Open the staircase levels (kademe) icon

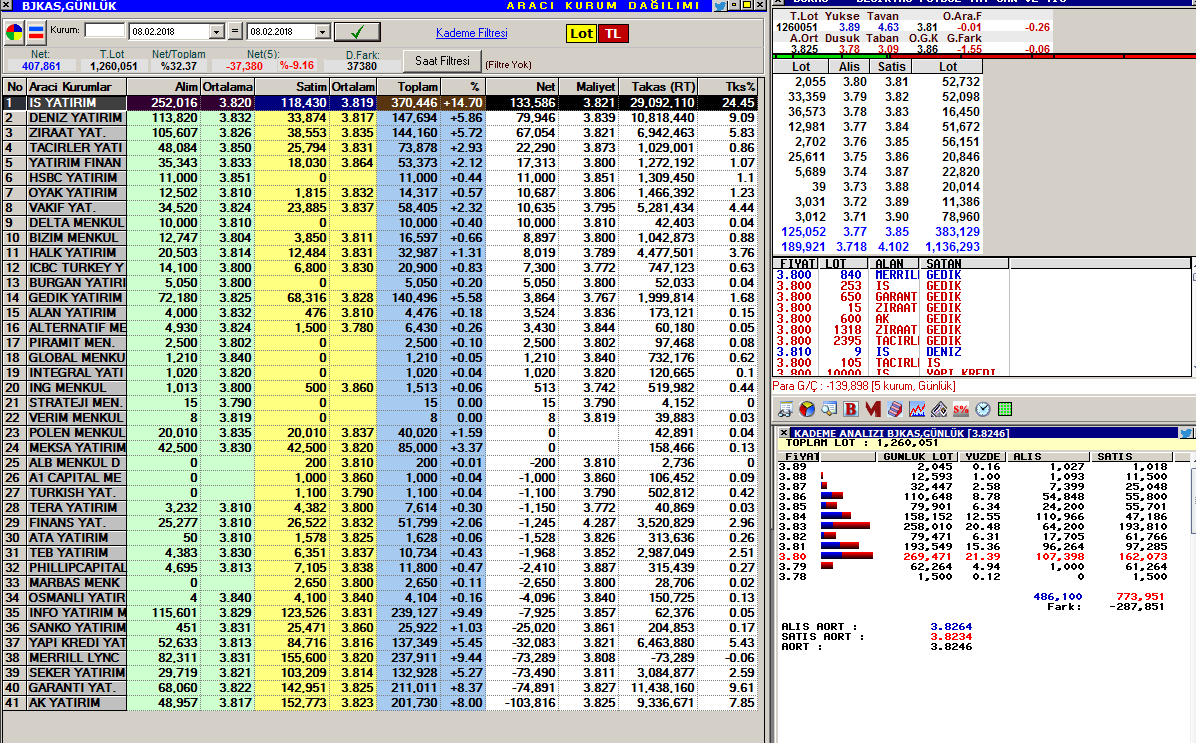(x=895, y=410)
